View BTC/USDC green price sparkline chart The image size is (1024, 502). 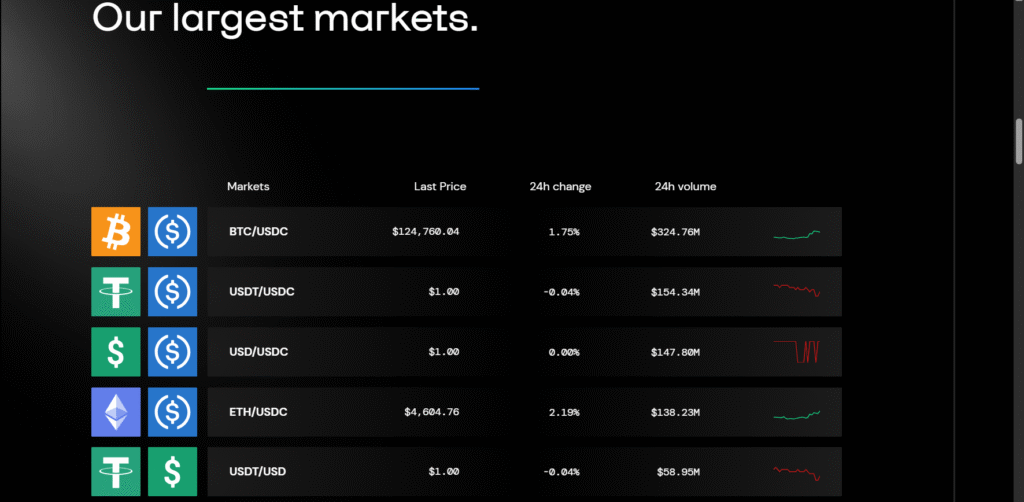click(x=797, y=235)
